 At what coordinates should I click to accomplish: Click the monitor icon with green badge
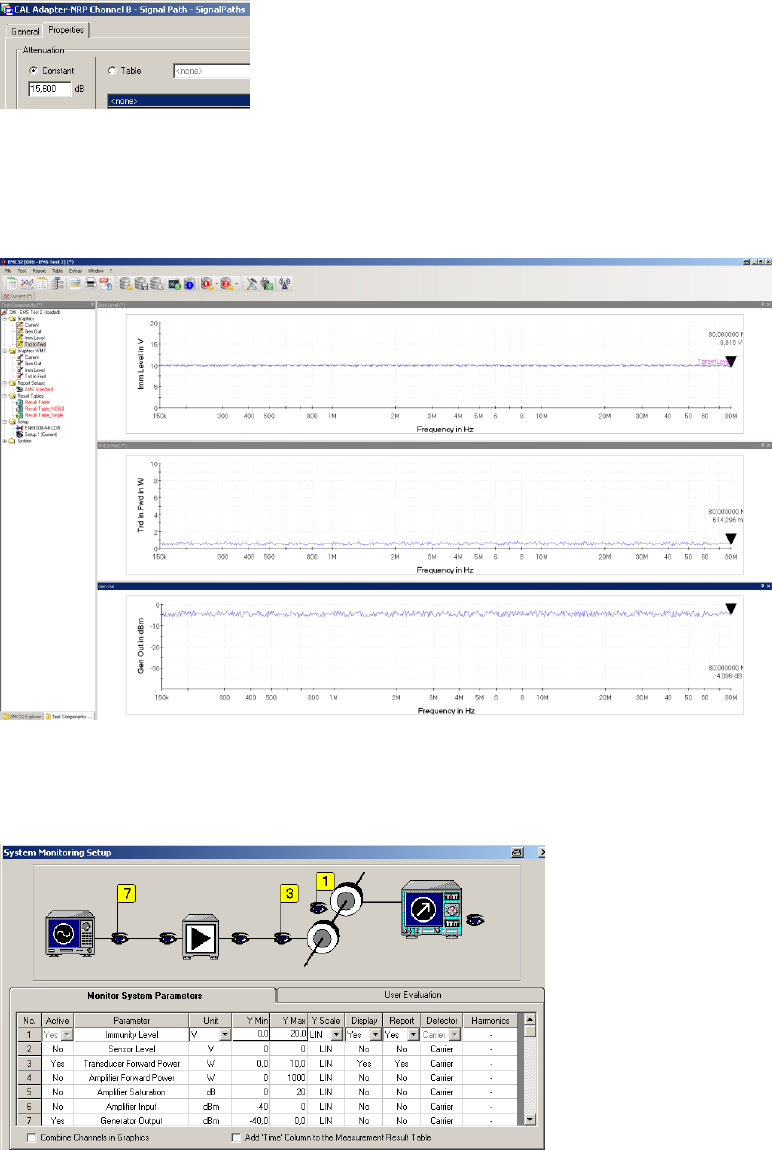point(174,284)
